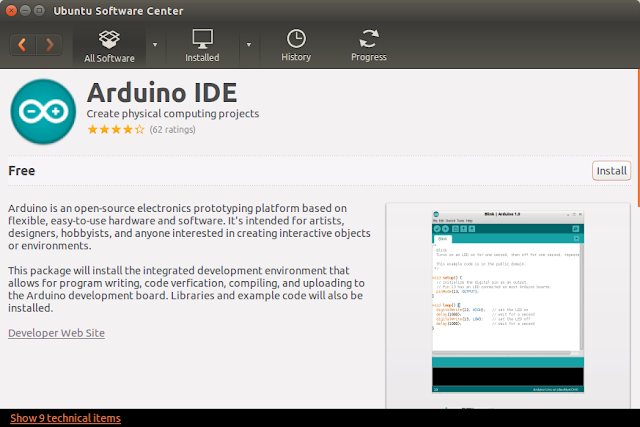This screenshot has height=427, width=640.
Task: Click the Arduino IDE title
Action: pyautogui.click(x=162, y=92)
